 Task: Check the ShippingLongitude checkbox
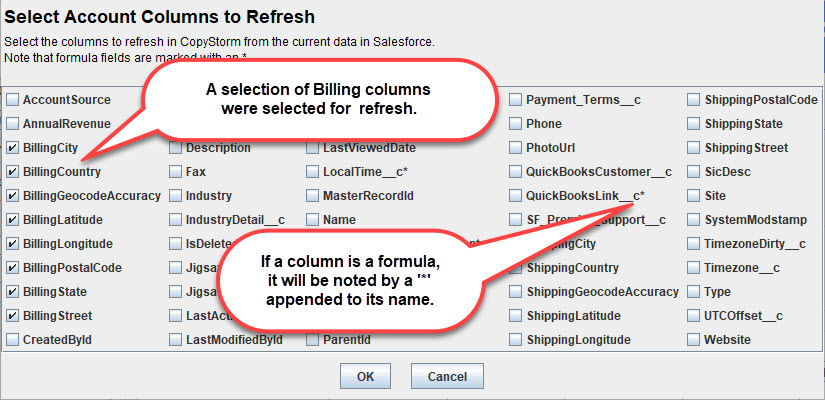click(x=516, y=340)
